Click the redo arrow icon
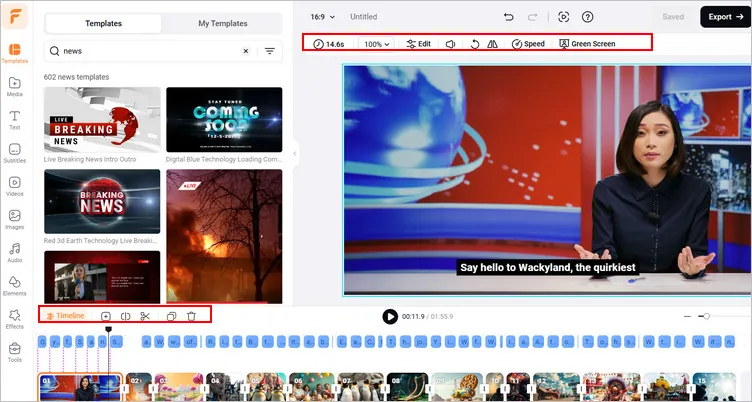This screenshot has height=402, width=752. pyautogui.click(x=533, y=17)
